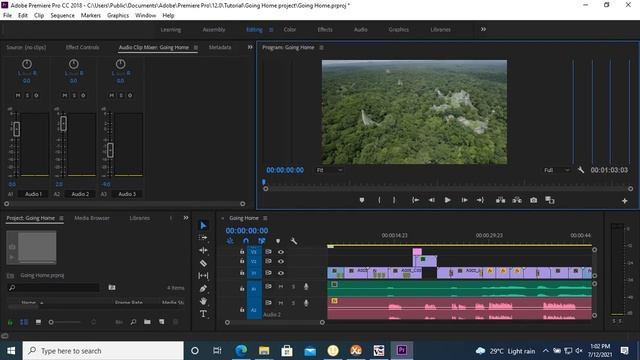Select the Hand tool
Viewport: 640px width, 360px height.
pos(203,301)
